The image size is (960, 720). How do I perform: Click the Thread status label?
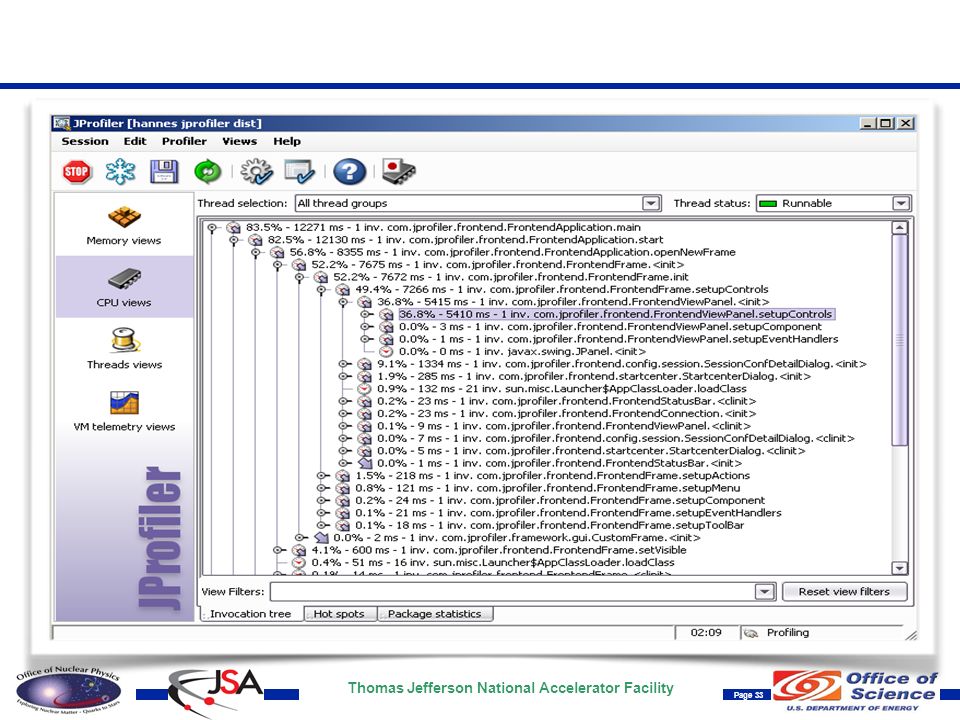pyautogui.click(x=711, y=203)
